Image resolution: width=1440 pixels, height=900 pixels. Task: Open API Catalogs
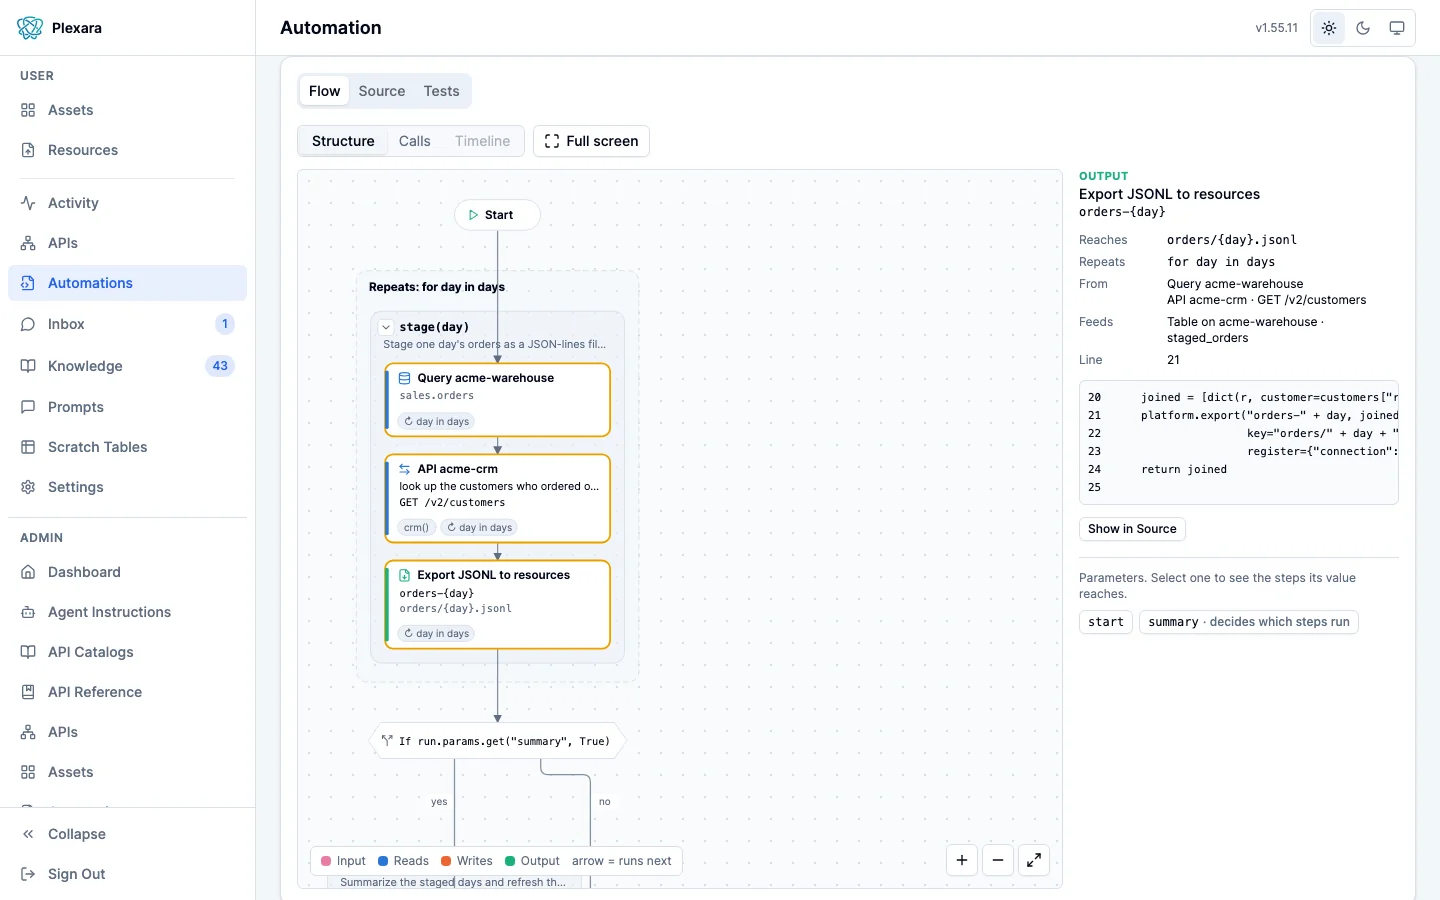click(127, 652)
